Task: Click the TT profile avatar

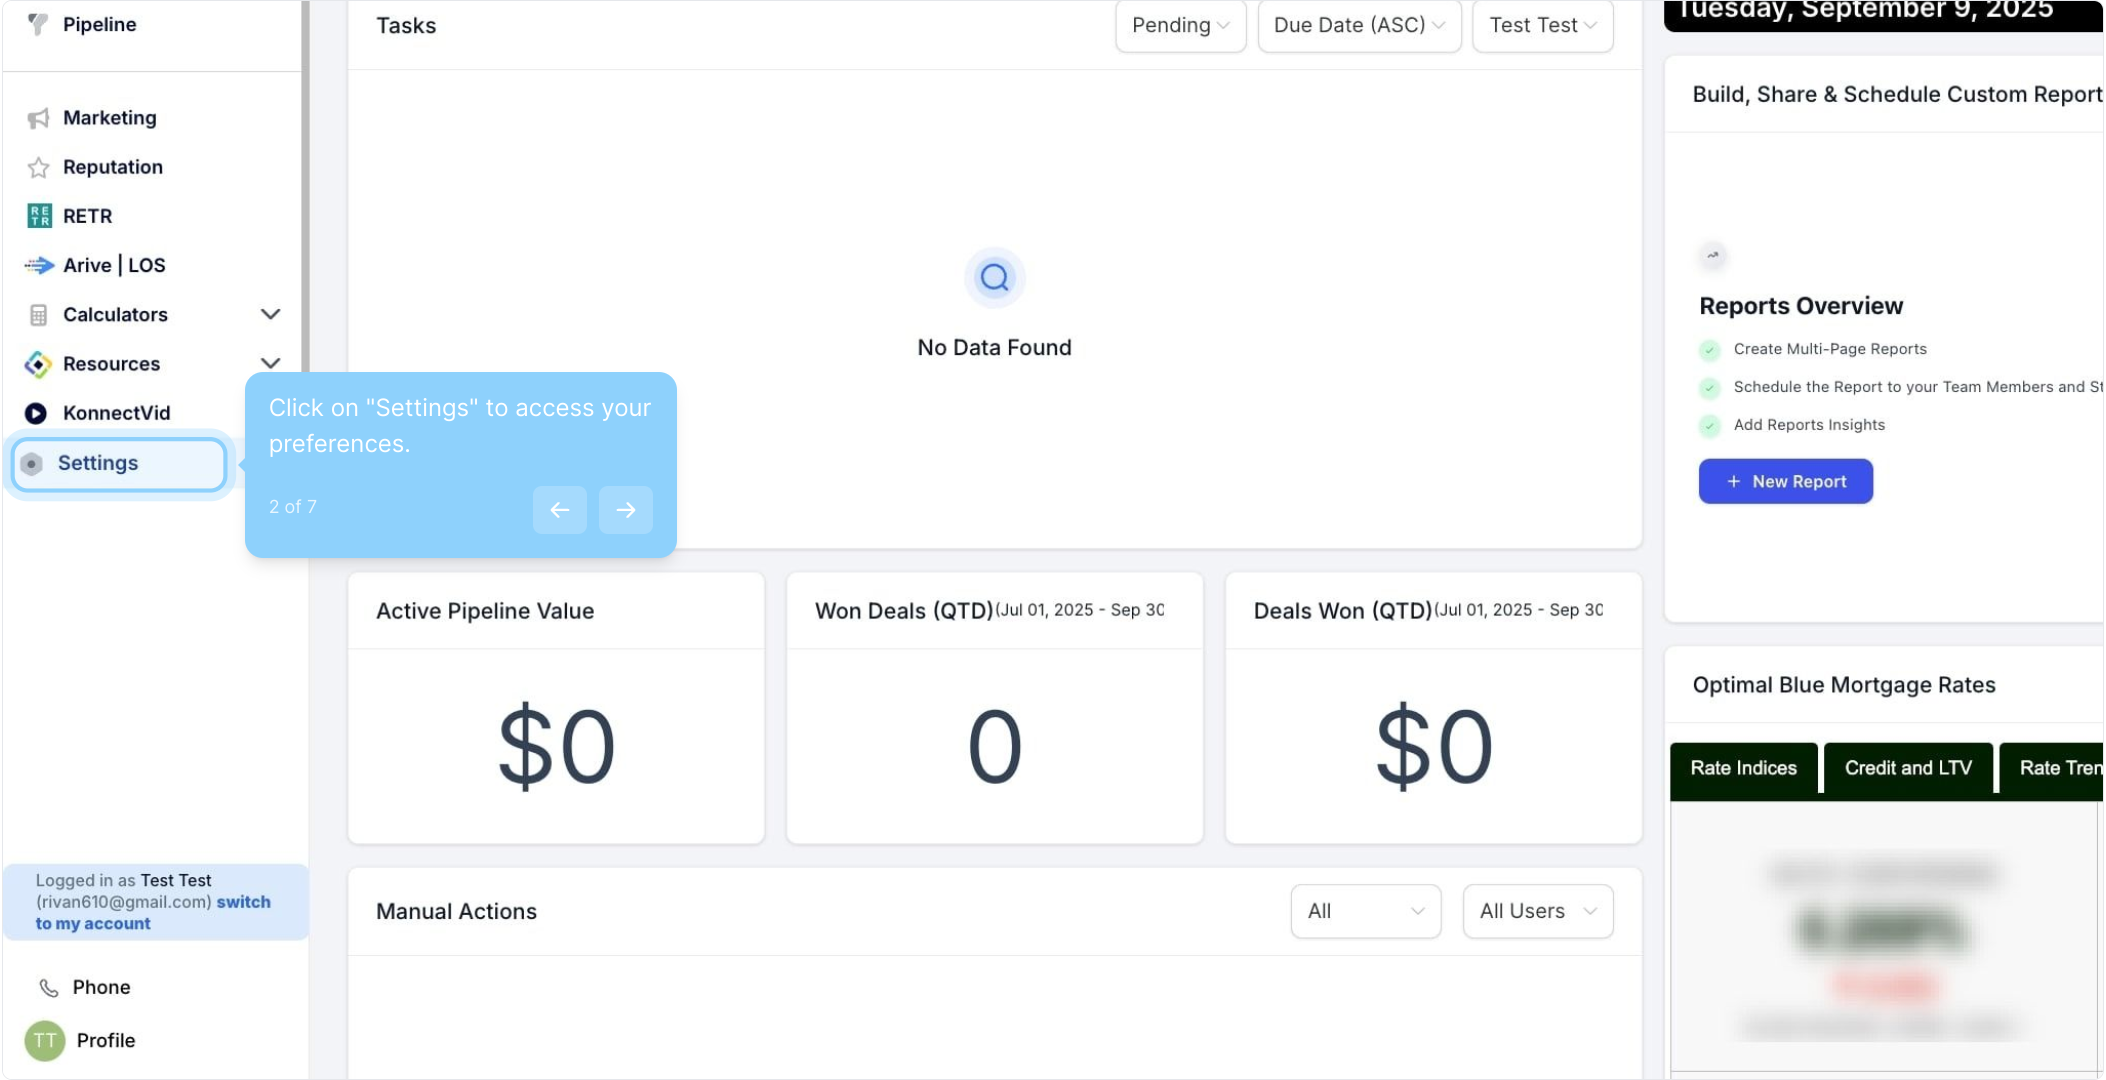Action: pos(44,1041)
